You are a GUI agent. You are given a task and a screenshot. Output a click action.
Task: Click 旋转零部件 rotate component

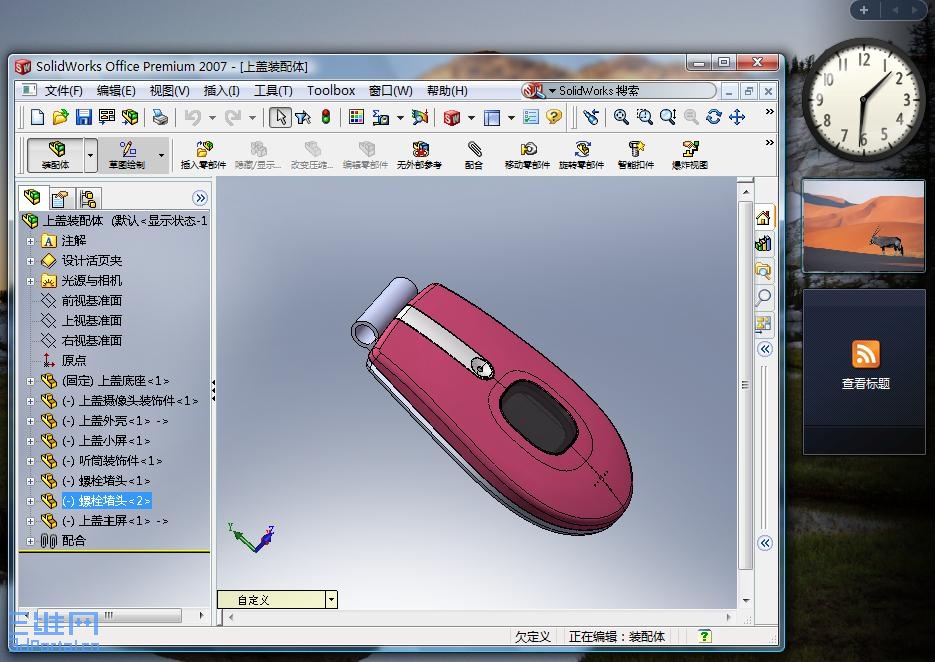(x=581, y=155)
